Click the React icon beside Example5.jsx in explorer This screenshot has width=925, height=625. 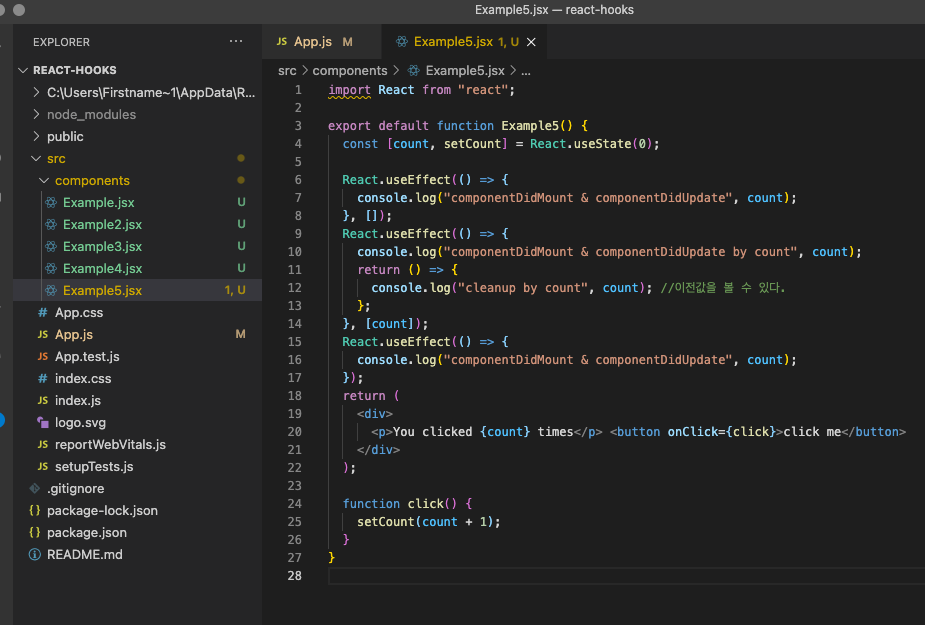(51, 290)
